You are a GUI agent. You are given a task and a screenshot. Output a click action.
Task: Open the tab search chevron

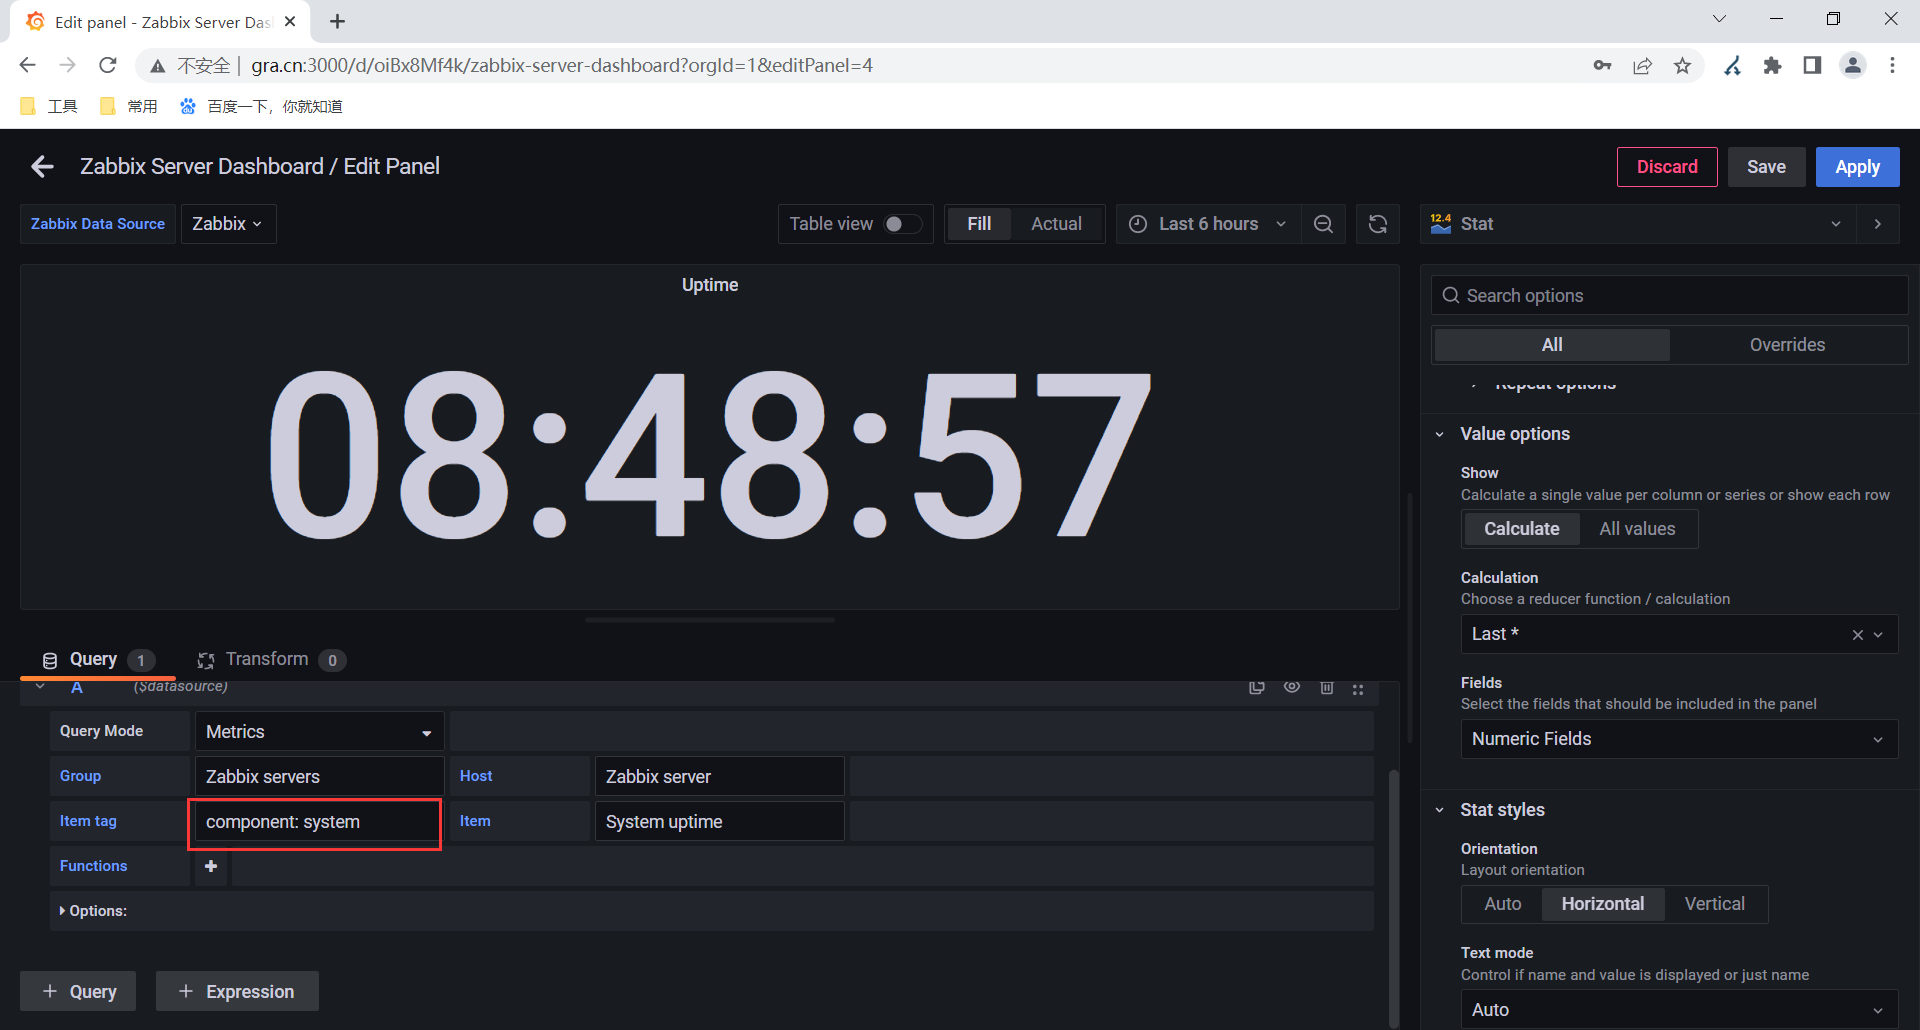tap(1719, 19)
